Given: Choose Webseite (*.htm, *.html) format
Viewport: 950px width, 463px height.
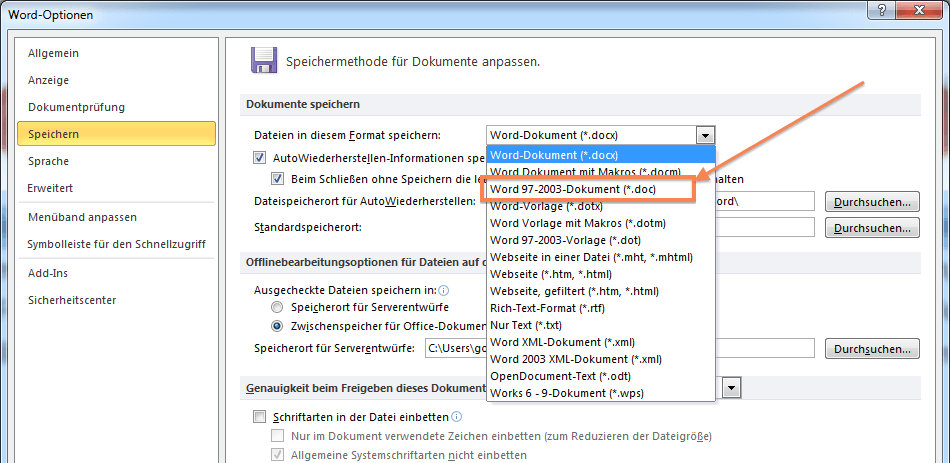Looking at the screenshot, I should coord(601,274).
